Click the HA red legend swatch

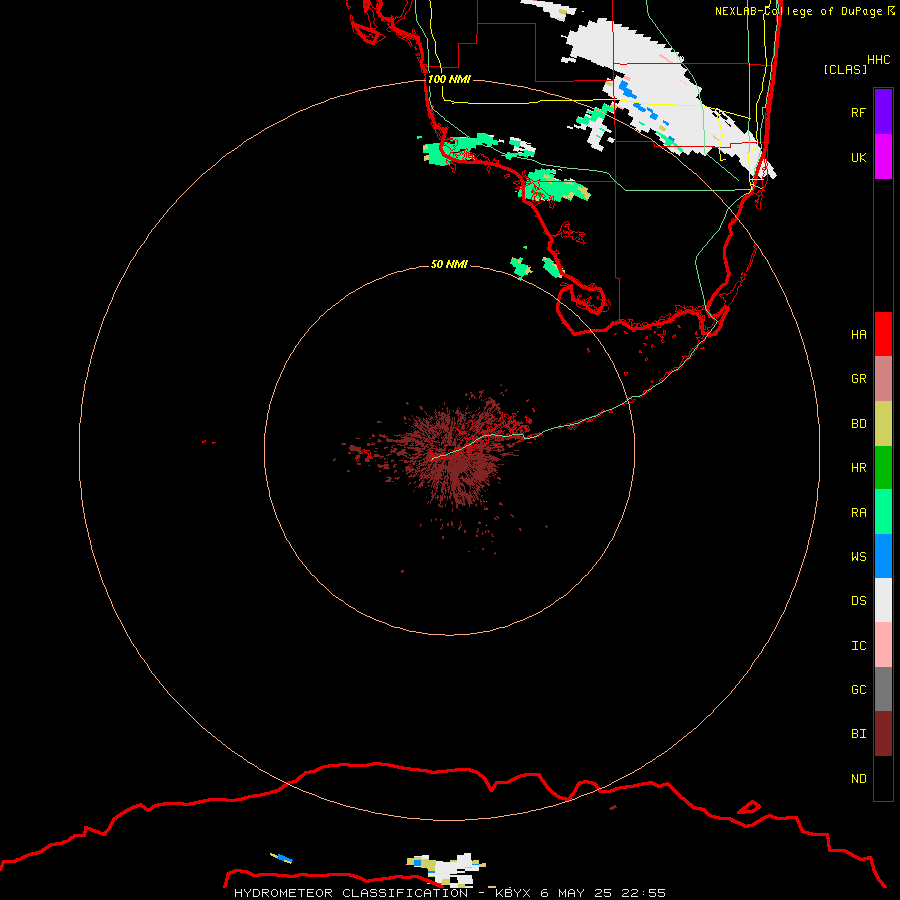tap(883, 334)
